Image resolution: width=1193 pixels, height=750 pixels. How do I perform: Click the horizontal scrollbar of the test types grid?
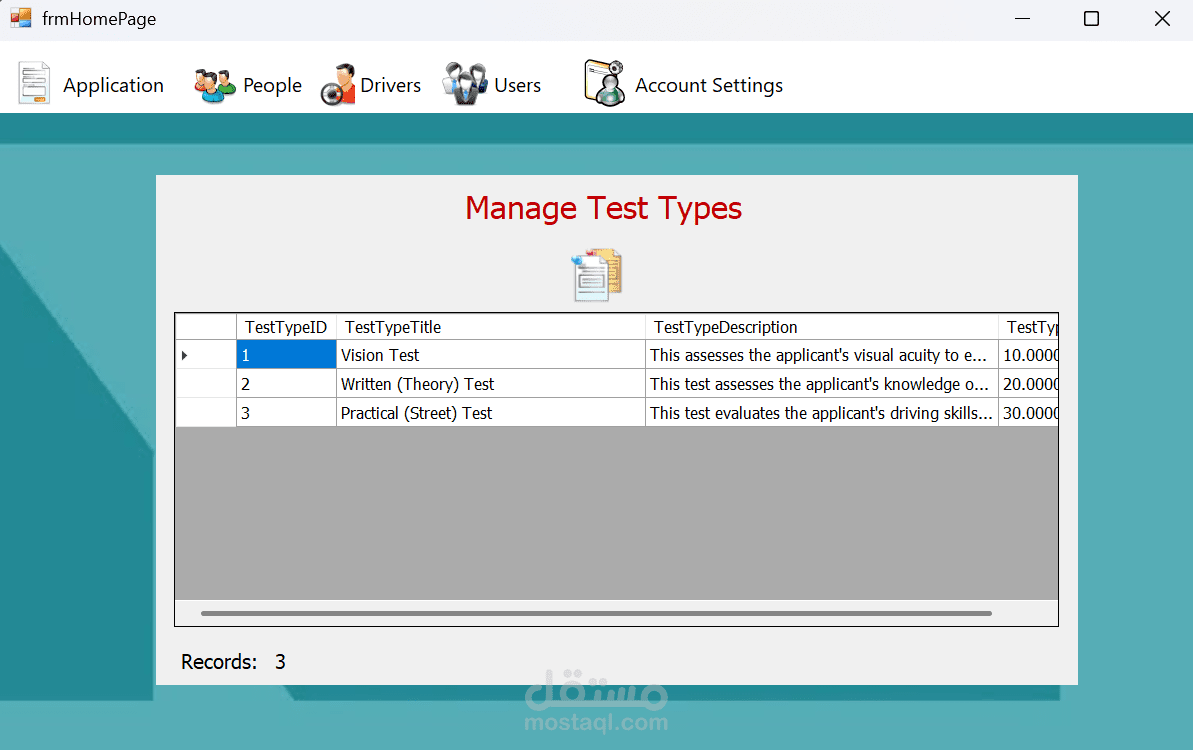click(596, 613)
